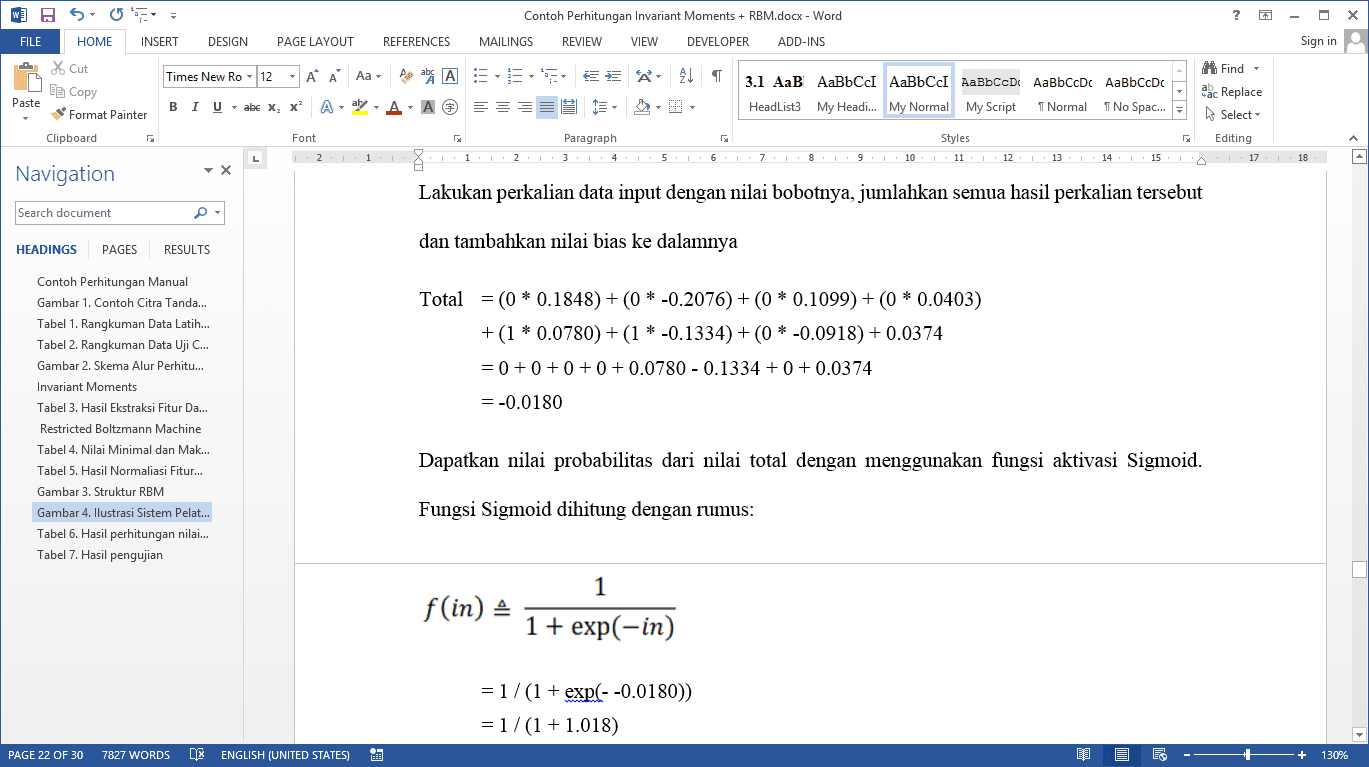Click the Sort icon in Paragraph group
The image size is (1369, 767).
(x=686, y=76)
